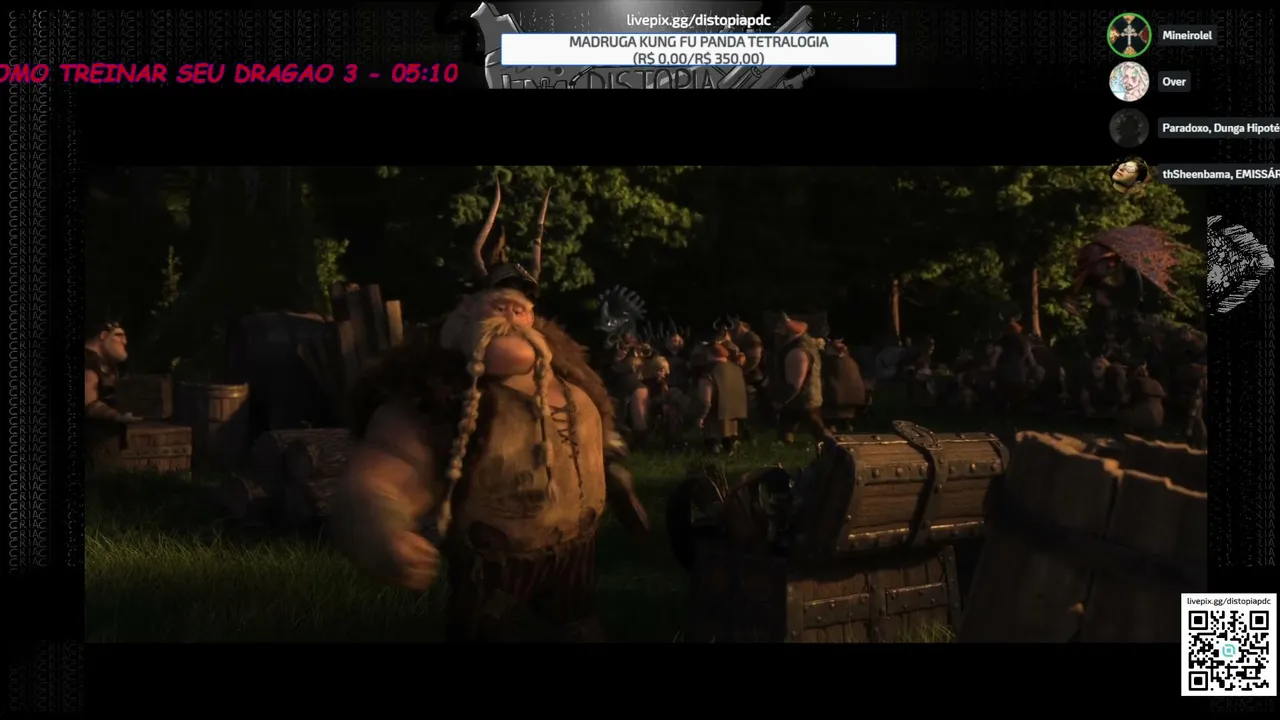This screenshot has width=1280, height=720.
Task: Click thSheenbama's avatar
Action: 1129,174
